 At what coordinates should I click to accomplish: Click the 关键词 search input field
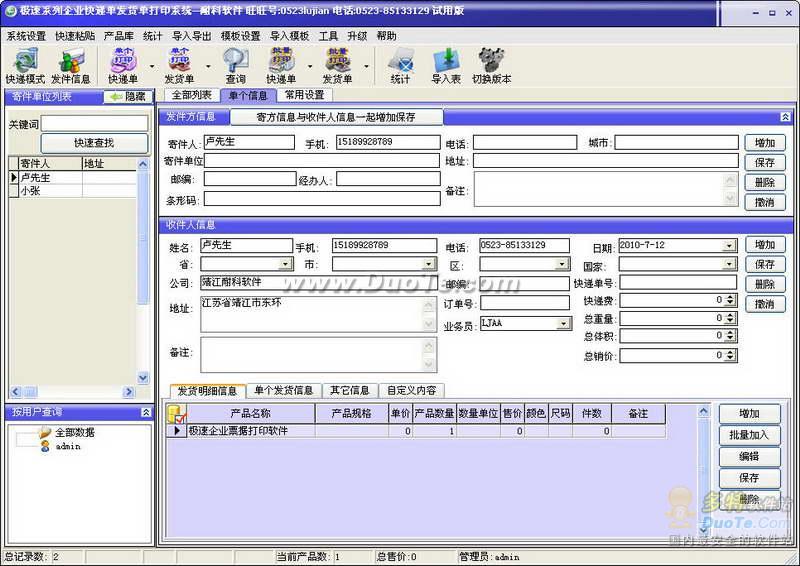[x=94, y=123]
